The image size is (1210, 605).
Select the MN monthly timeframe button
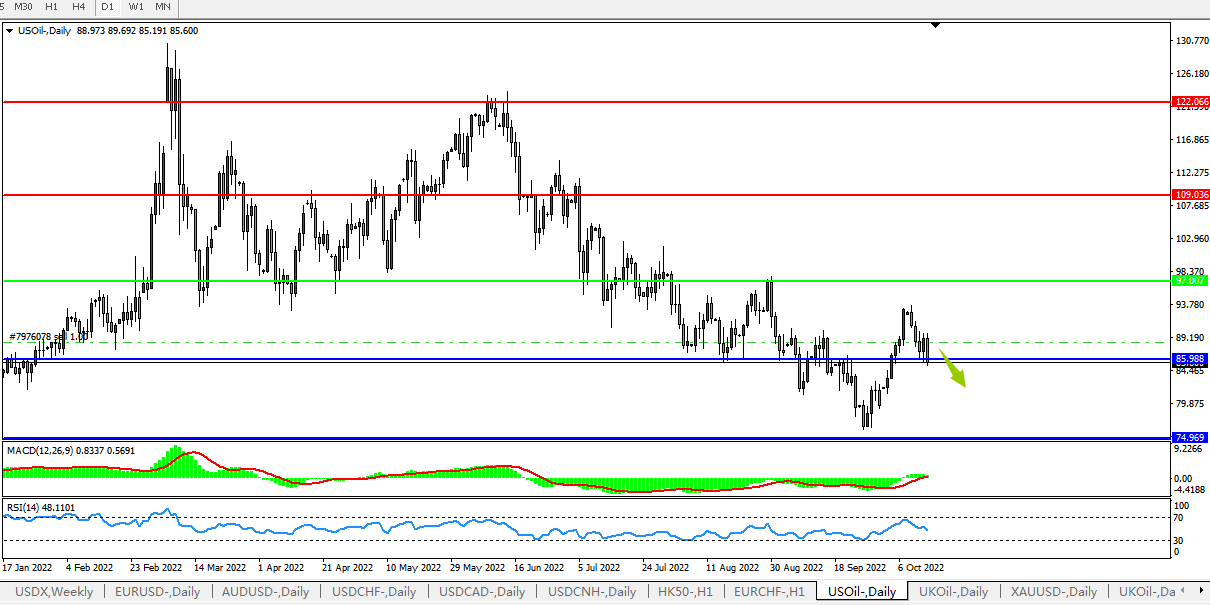click(163, 7)
